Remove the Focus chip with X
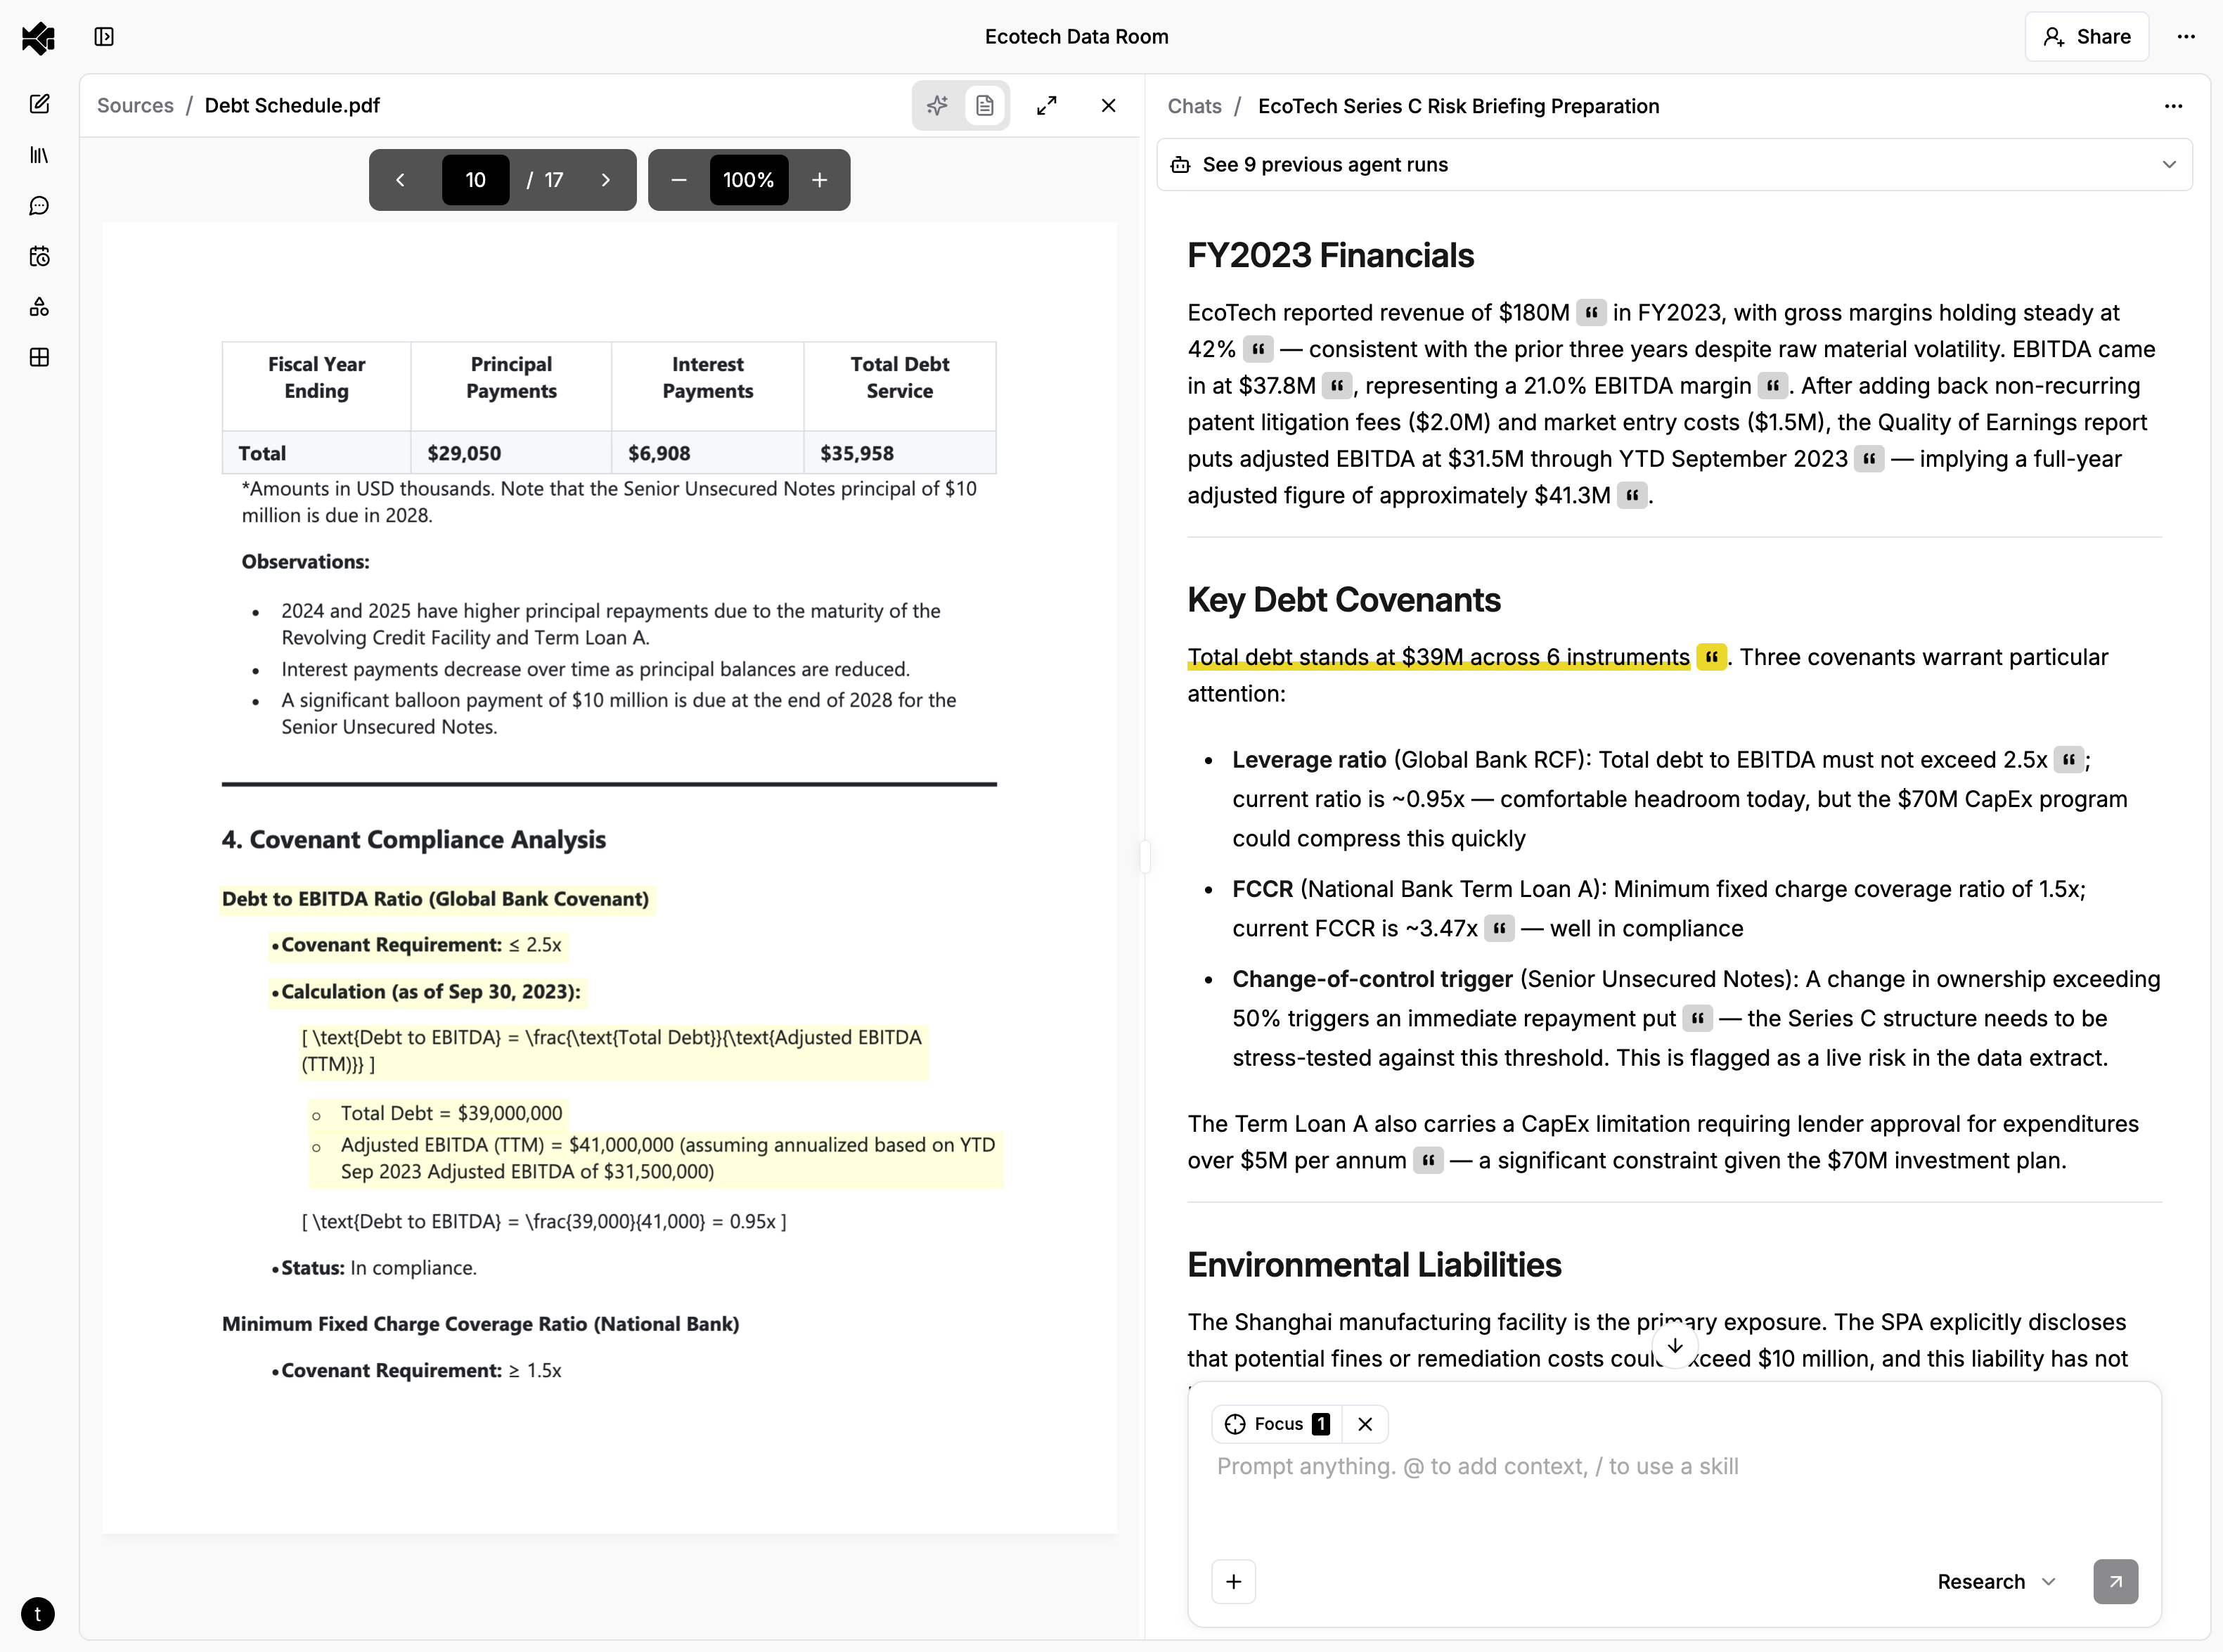Screen dimensions: 2223x1652 (1365, 1424)
